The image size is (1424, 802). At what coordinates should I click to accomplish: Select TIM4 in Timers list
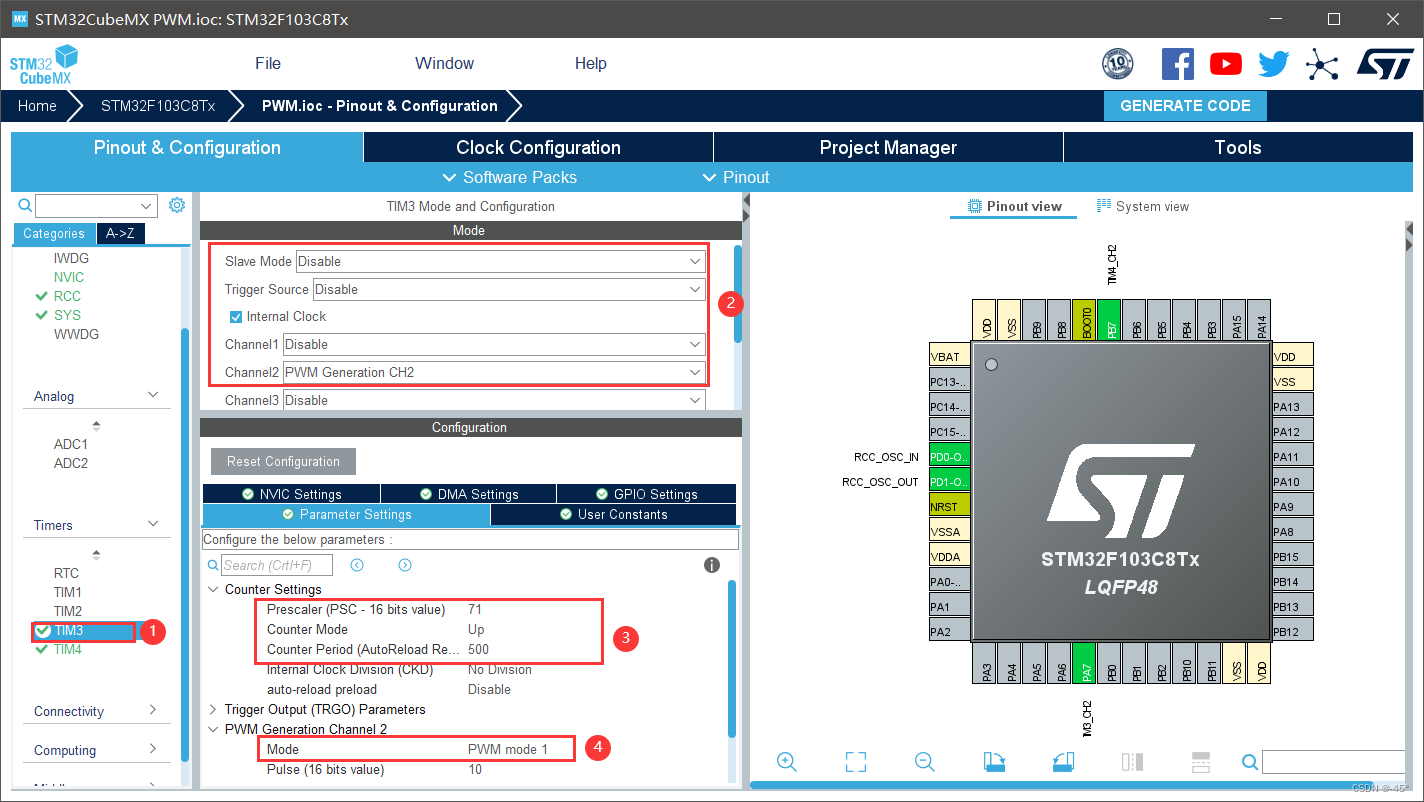pos(68,649)
